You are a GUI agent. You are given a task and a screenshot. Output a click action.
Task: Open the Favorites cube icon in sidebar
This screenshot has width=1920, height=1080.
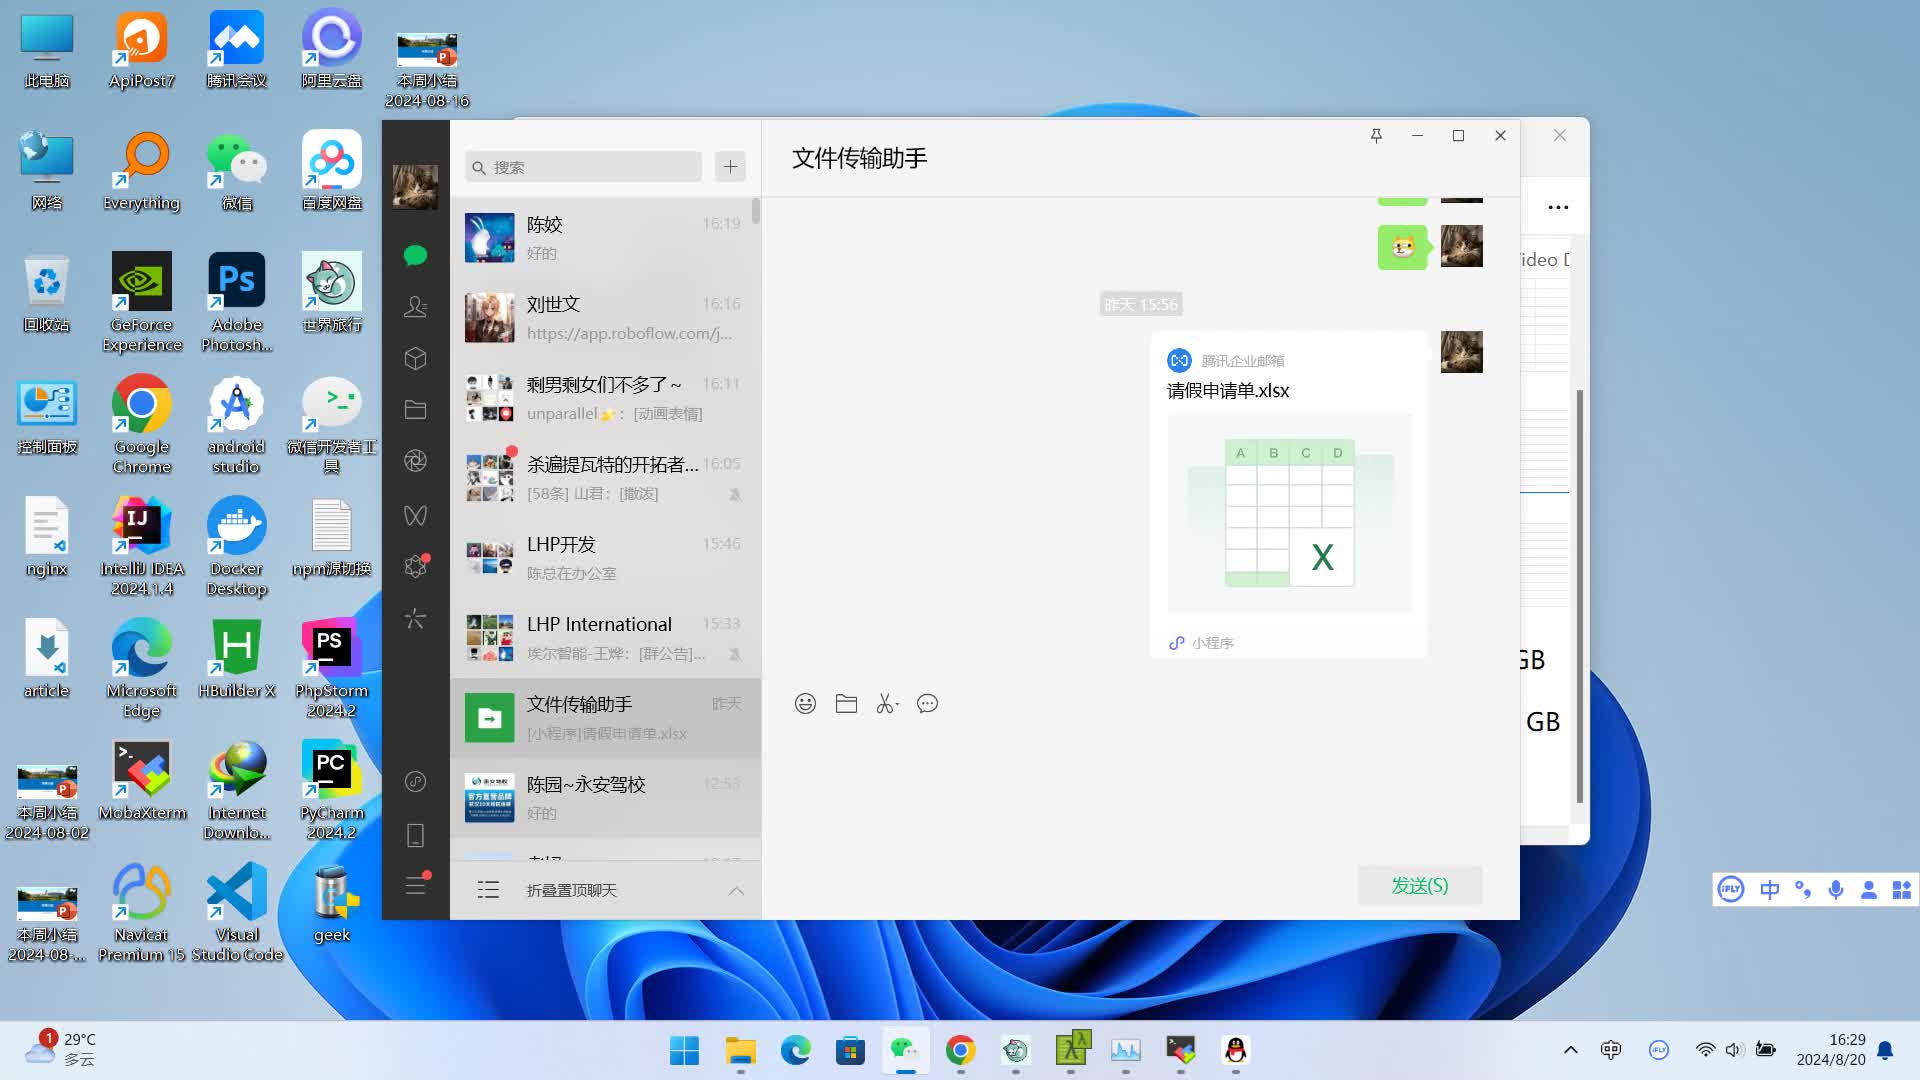pyautogui.click(x=415, y=358)
